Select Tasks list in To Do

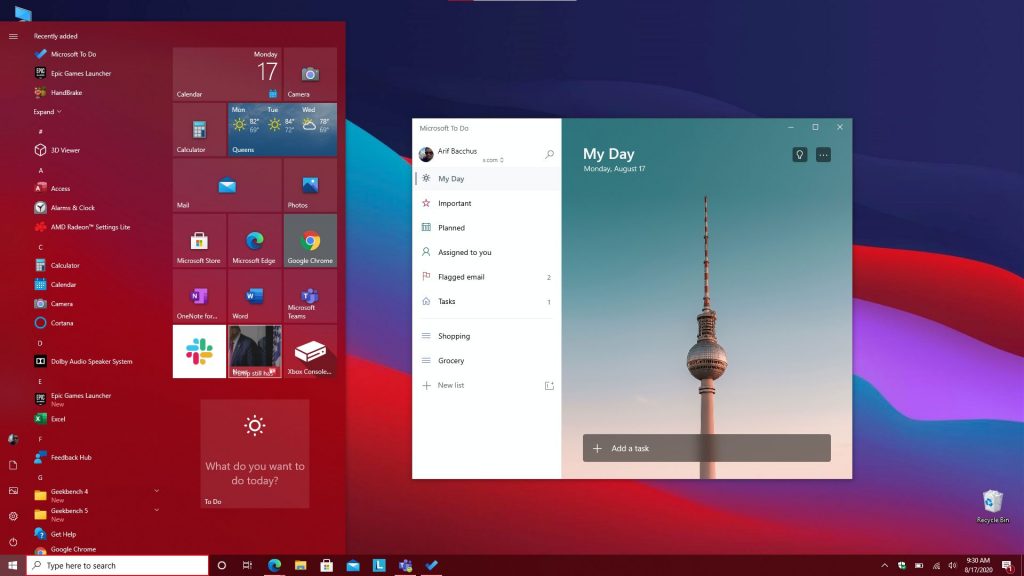(488, 301)
